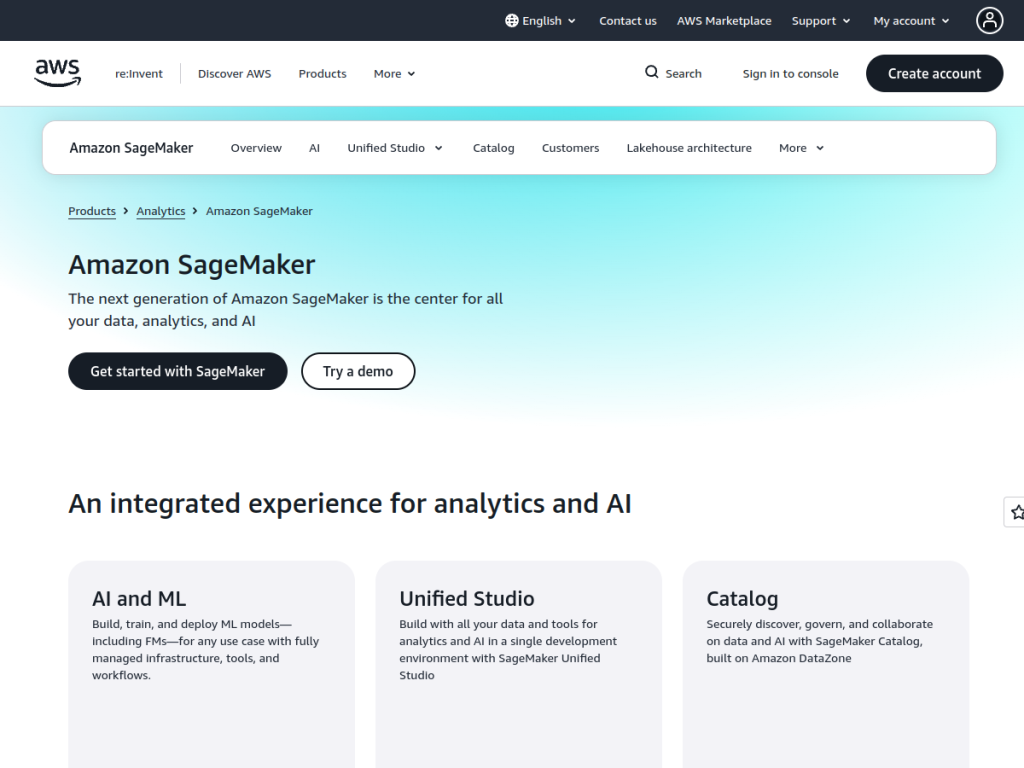Image resolution: width=1024 pixels, height=768 pixels.
Task: Click the star feedback icon at right edge
Action: click(1016, 512)
